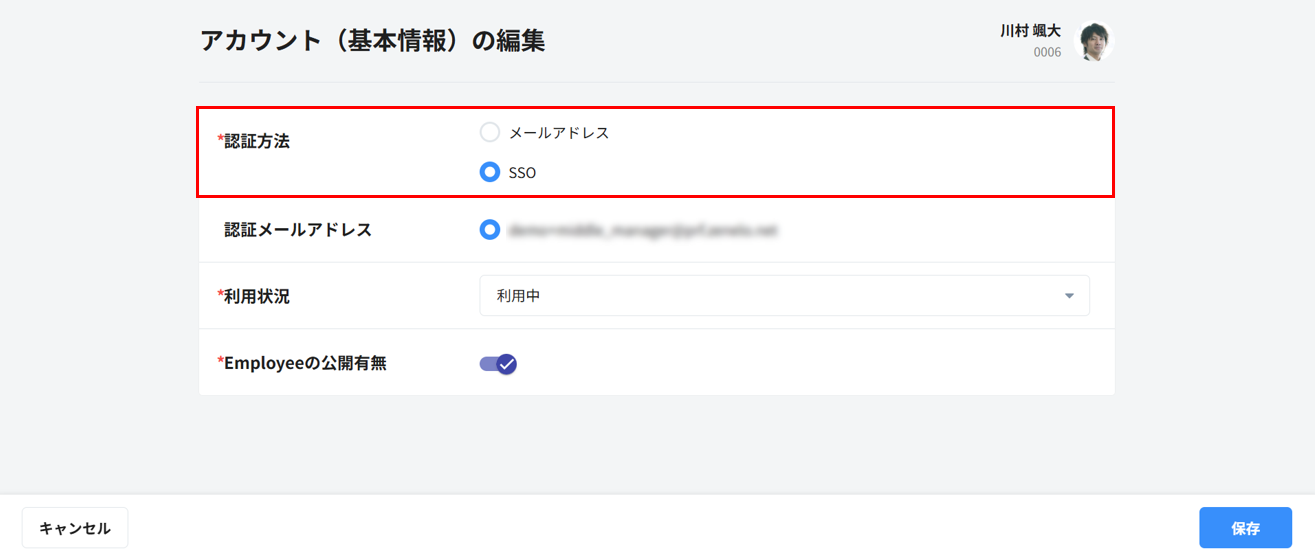Viewport: 1315px width, 558px height.
Task: Click the red asterisk beside 認証方法
Action: 220,140
